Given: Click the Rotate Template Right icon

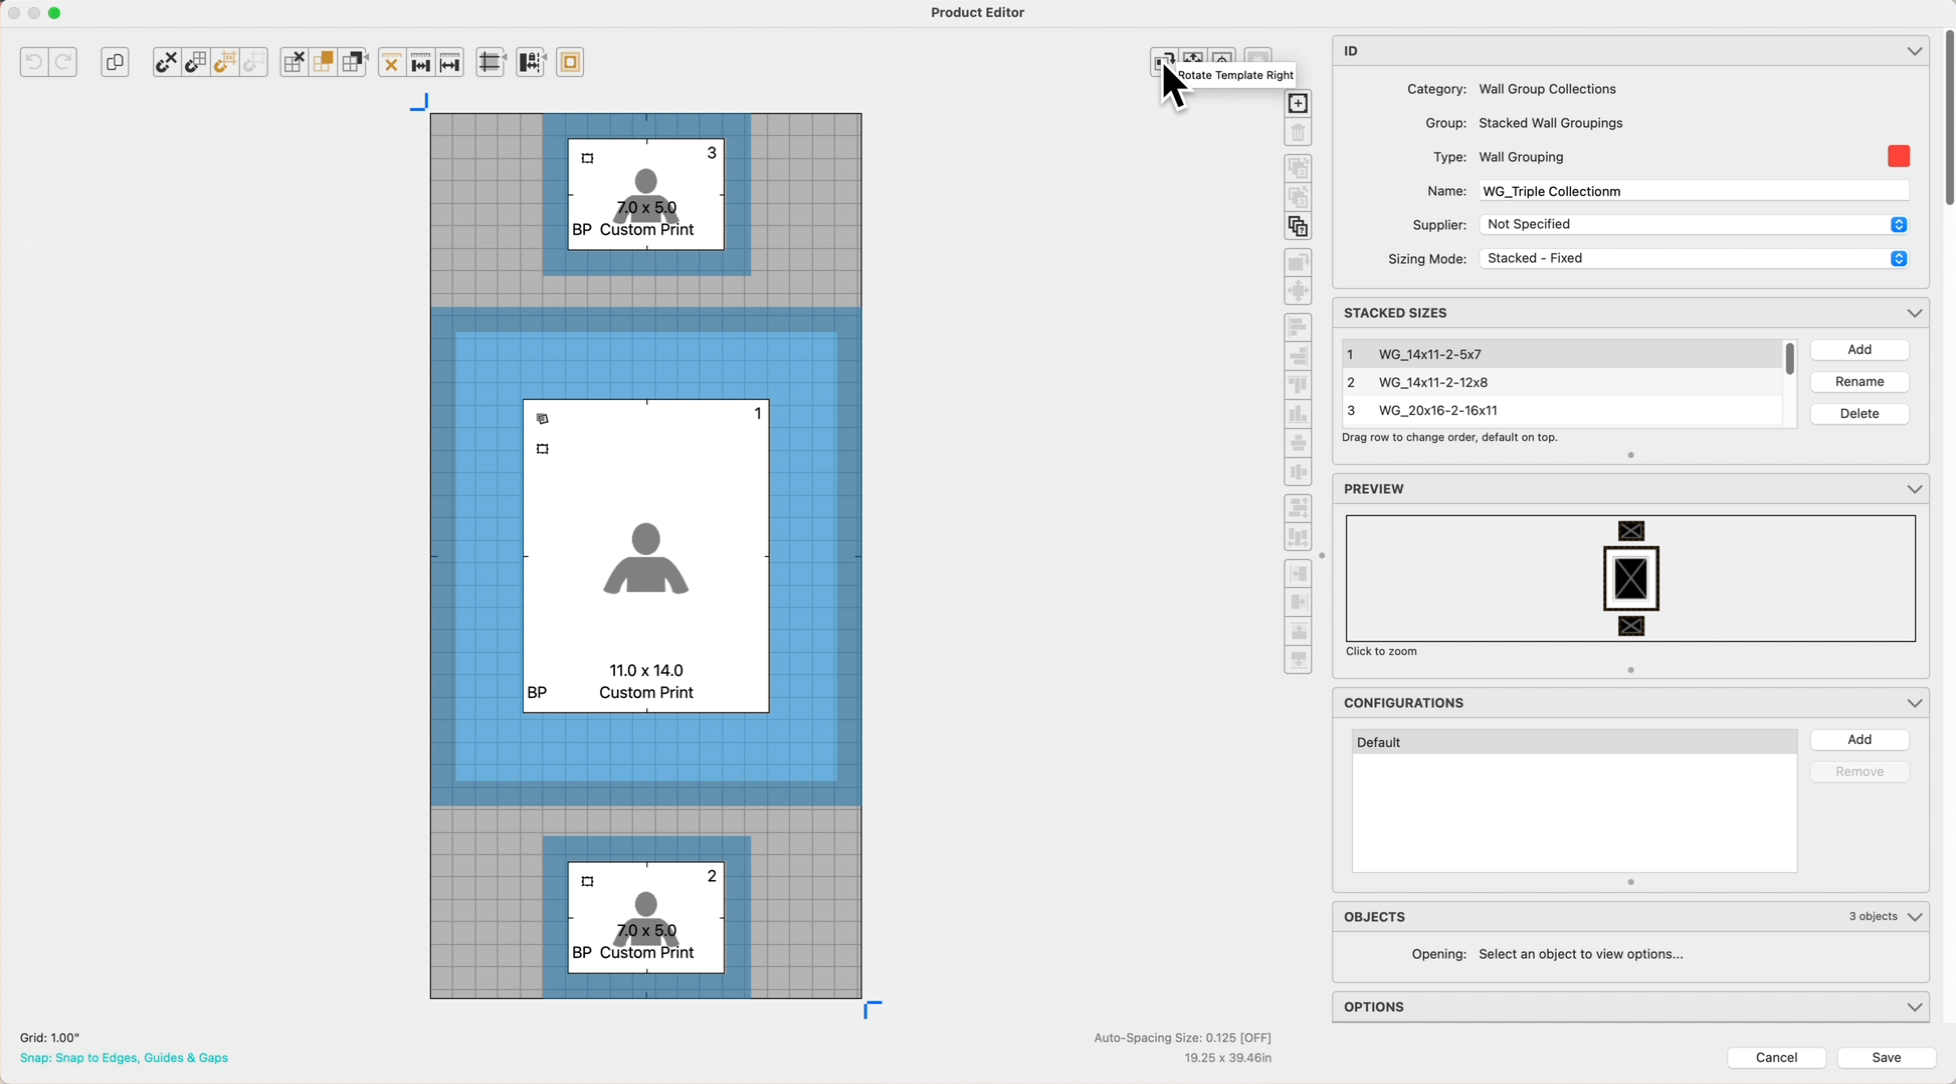Looking at the screenshot, I should pyautogui.click(x=1163, y=62).
